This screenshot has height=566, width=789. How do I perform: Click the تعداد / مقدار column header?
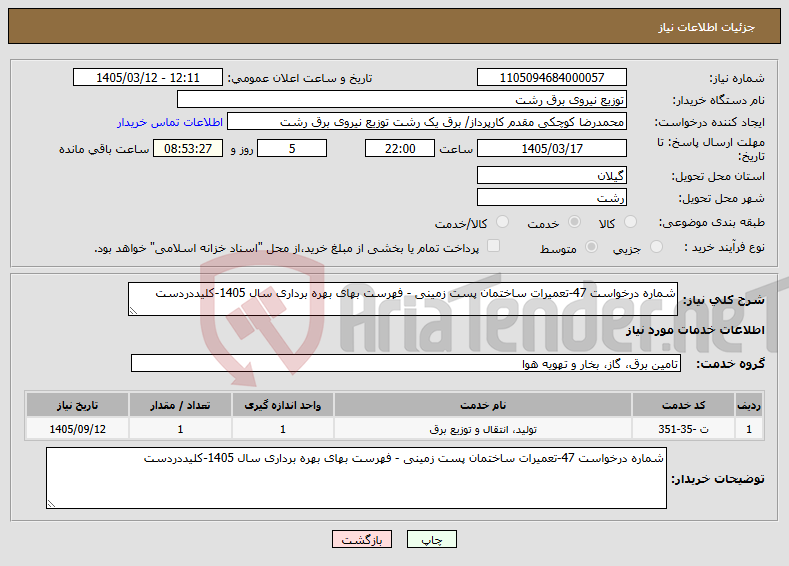(x=180, y=405)
